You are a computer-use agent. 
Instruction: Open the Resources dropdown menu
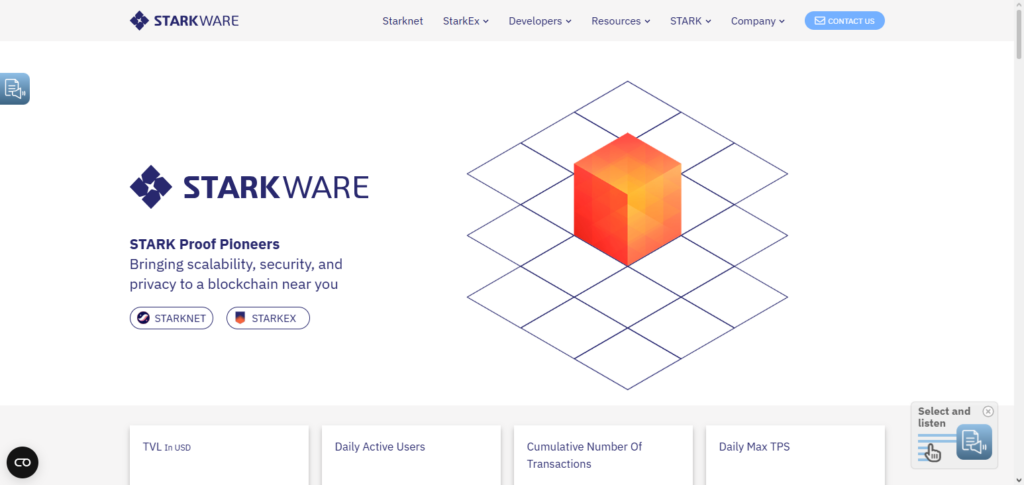[621, 21]
